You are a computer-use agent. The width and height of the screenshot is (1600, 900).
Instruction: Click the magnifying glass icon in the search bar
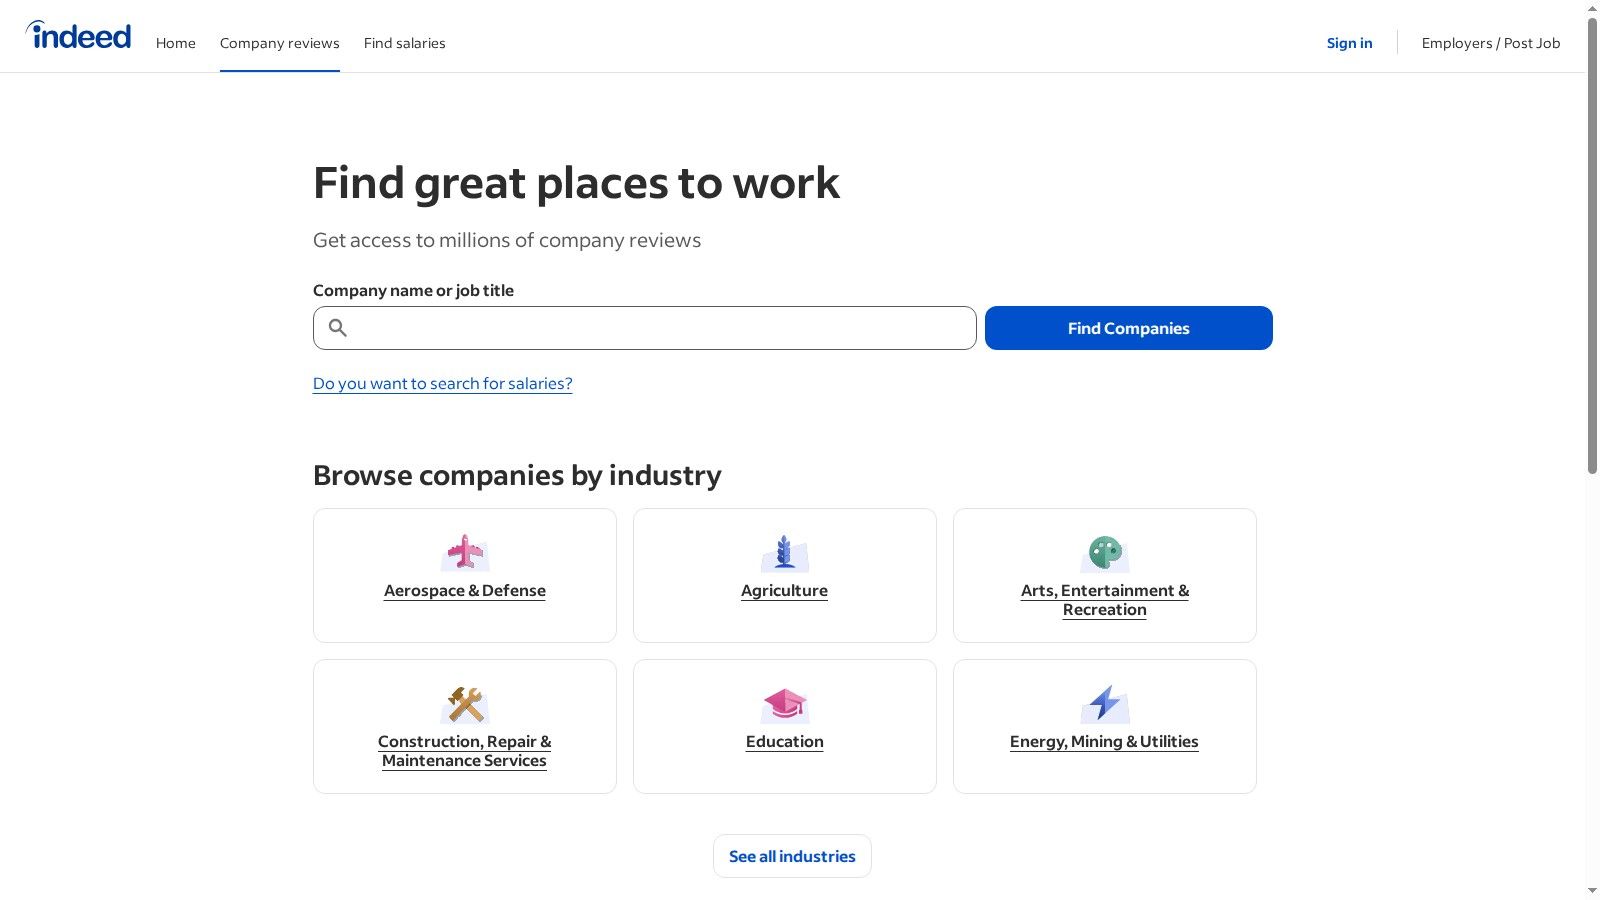click(337, 328)
